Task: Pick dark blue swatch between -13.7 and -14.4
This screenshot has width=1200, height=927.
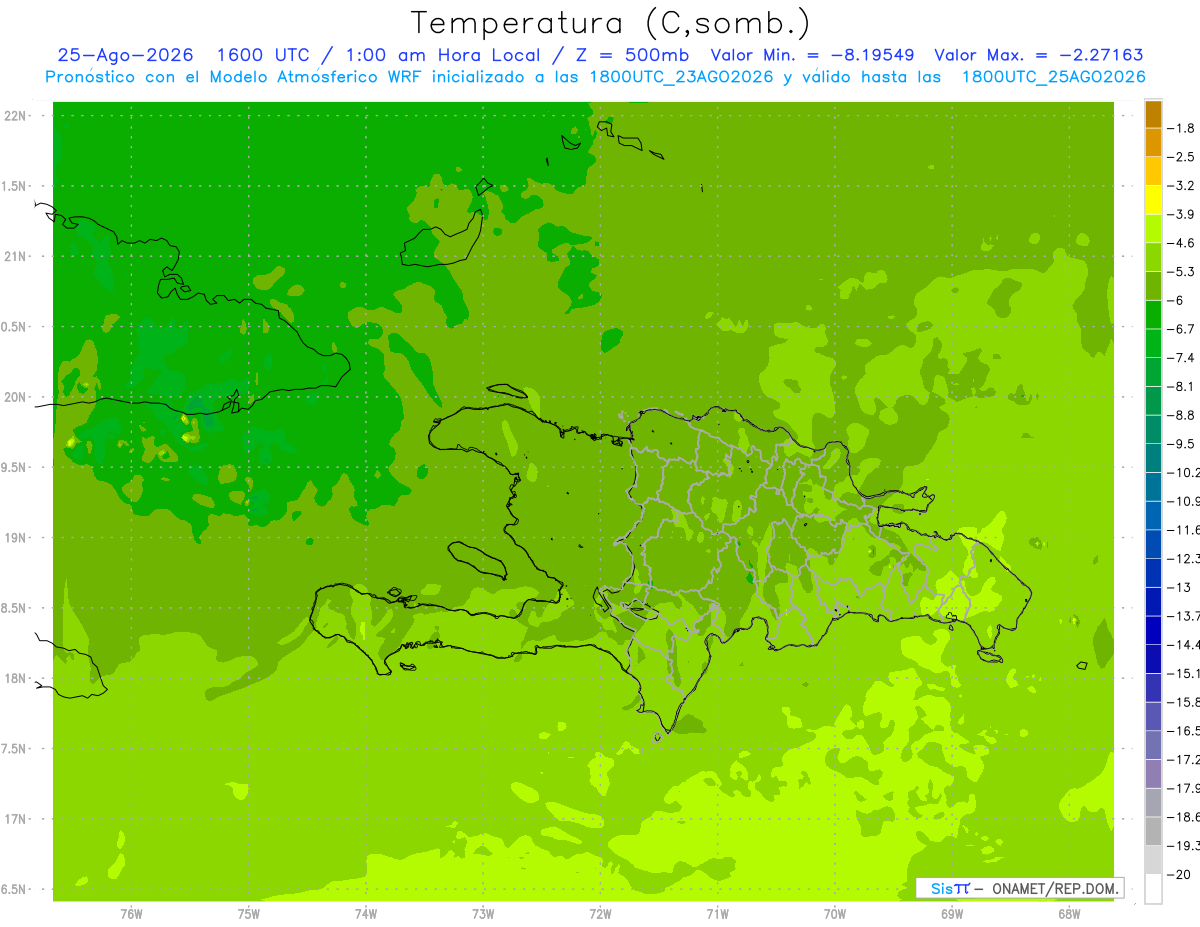Action: [1153, 630]
